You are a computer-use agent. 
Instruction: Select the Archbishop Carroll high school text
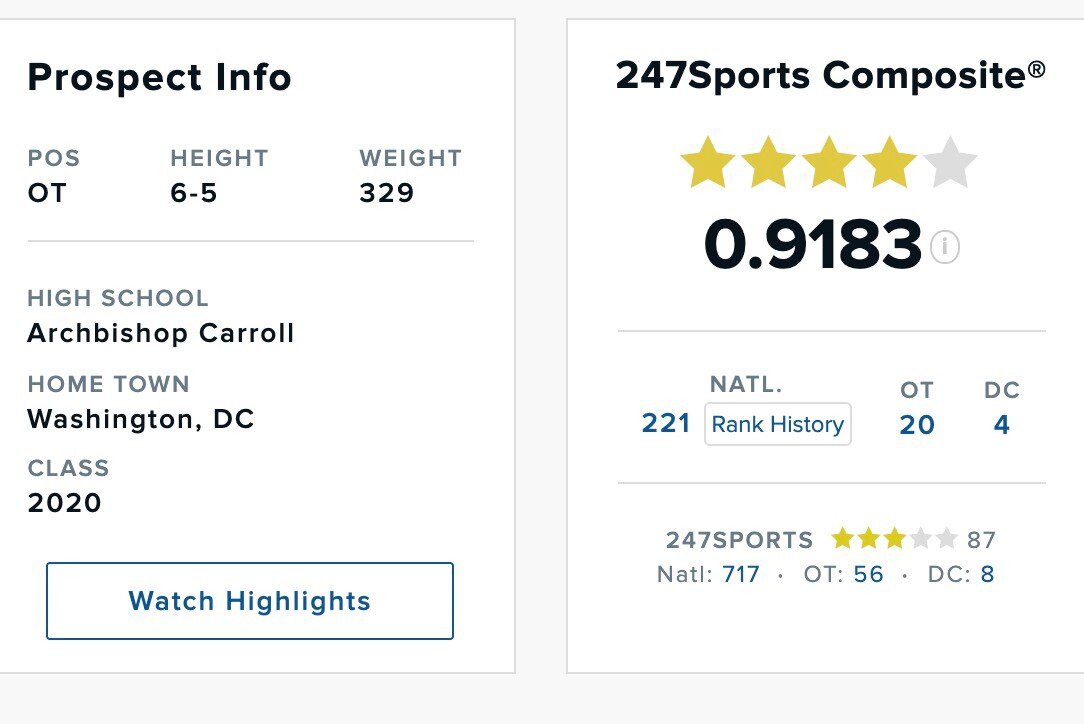point(161,333)
